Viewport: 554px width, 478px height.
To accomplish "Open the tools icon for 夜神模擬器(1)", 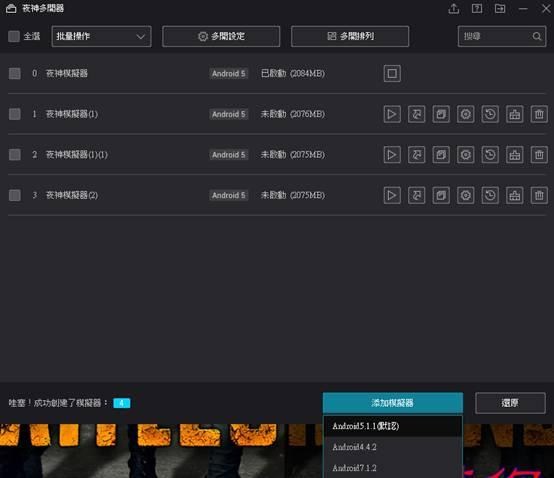I will pos(514,114).
